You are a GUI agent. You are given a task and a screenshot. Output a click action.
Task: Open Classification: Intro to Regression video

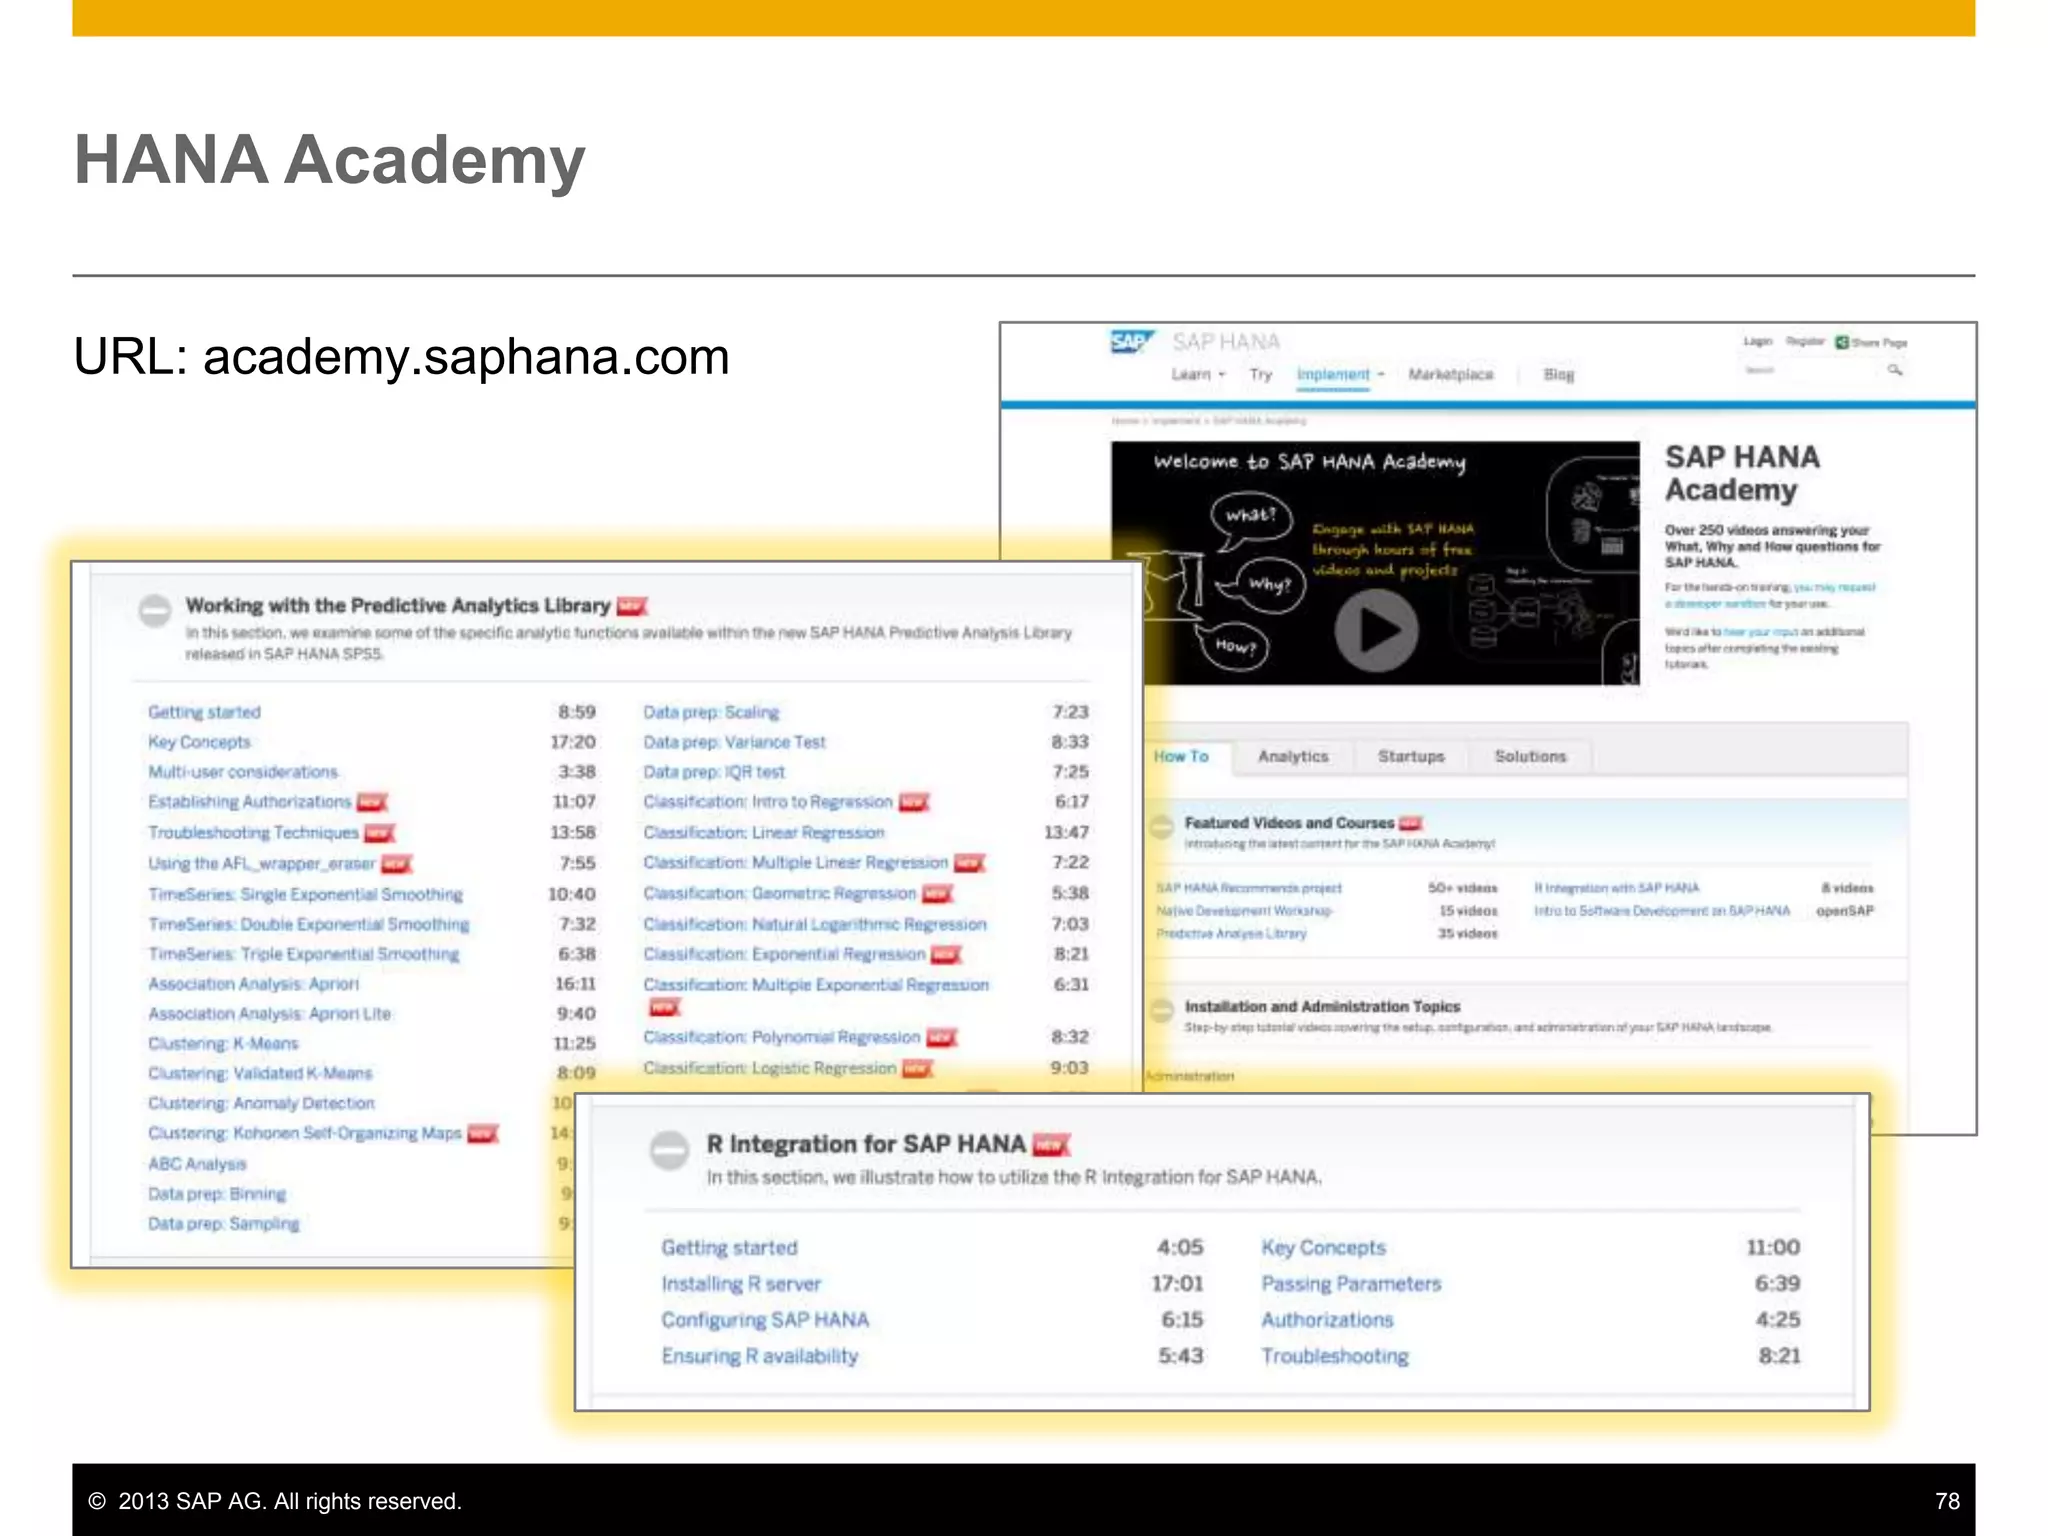[768, 802]
